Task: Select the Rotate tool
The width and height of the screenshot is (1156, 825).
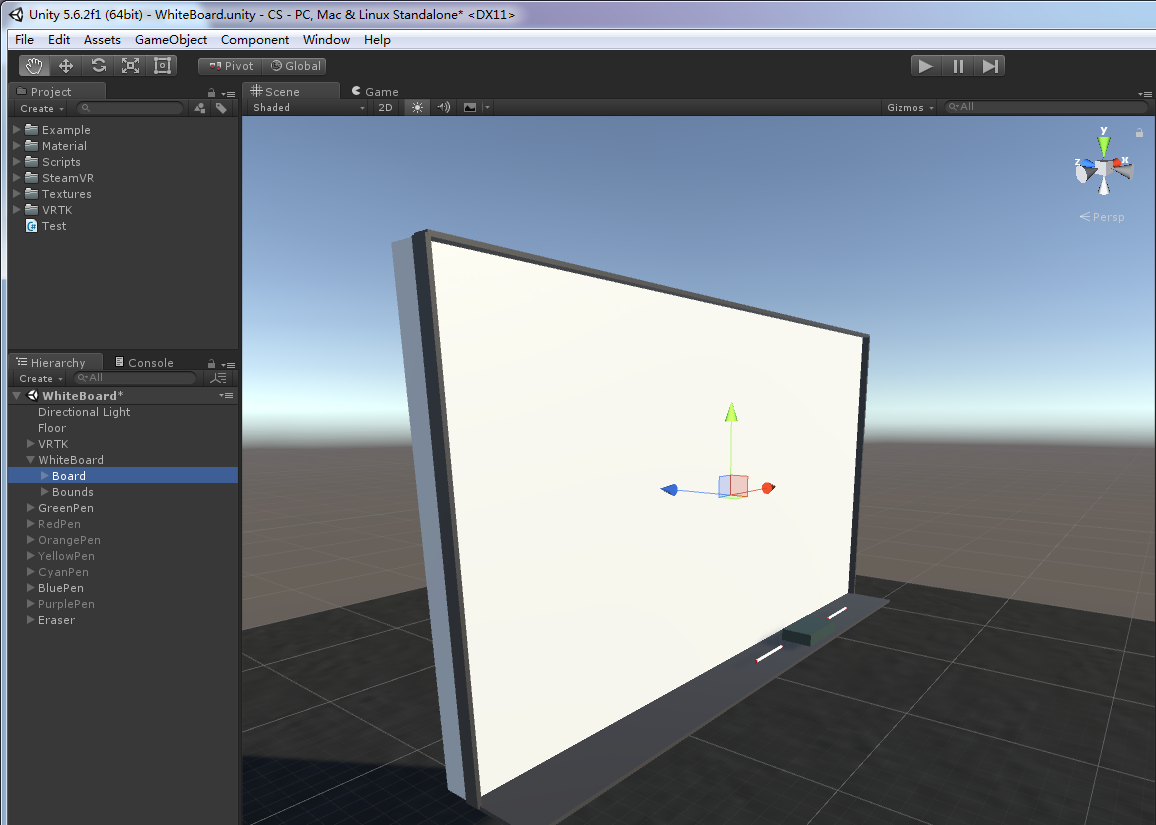Action: (98, 66)
